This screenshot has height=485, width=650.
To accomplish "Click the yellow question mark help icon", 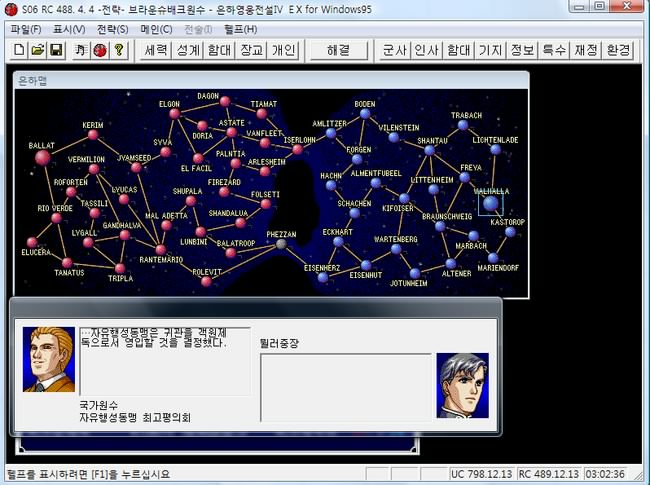I will tap(119, 51).
